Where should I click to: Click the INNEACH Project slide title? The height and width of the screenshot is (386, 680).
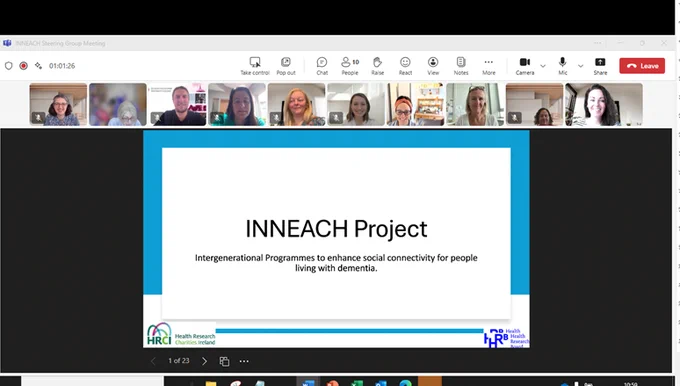336,229
